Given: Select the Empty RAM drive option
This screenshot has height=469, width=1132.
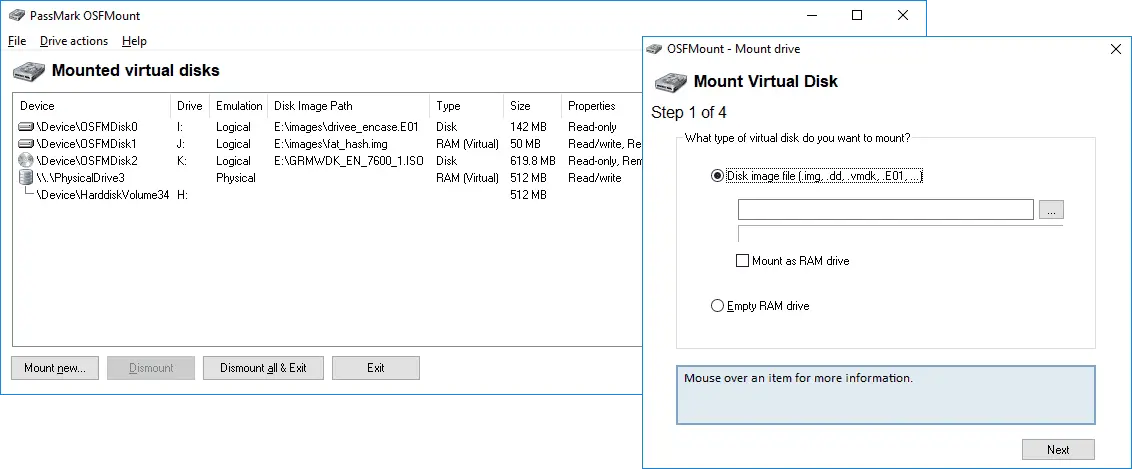Looking at the screenshot, I should pos(717,306).
